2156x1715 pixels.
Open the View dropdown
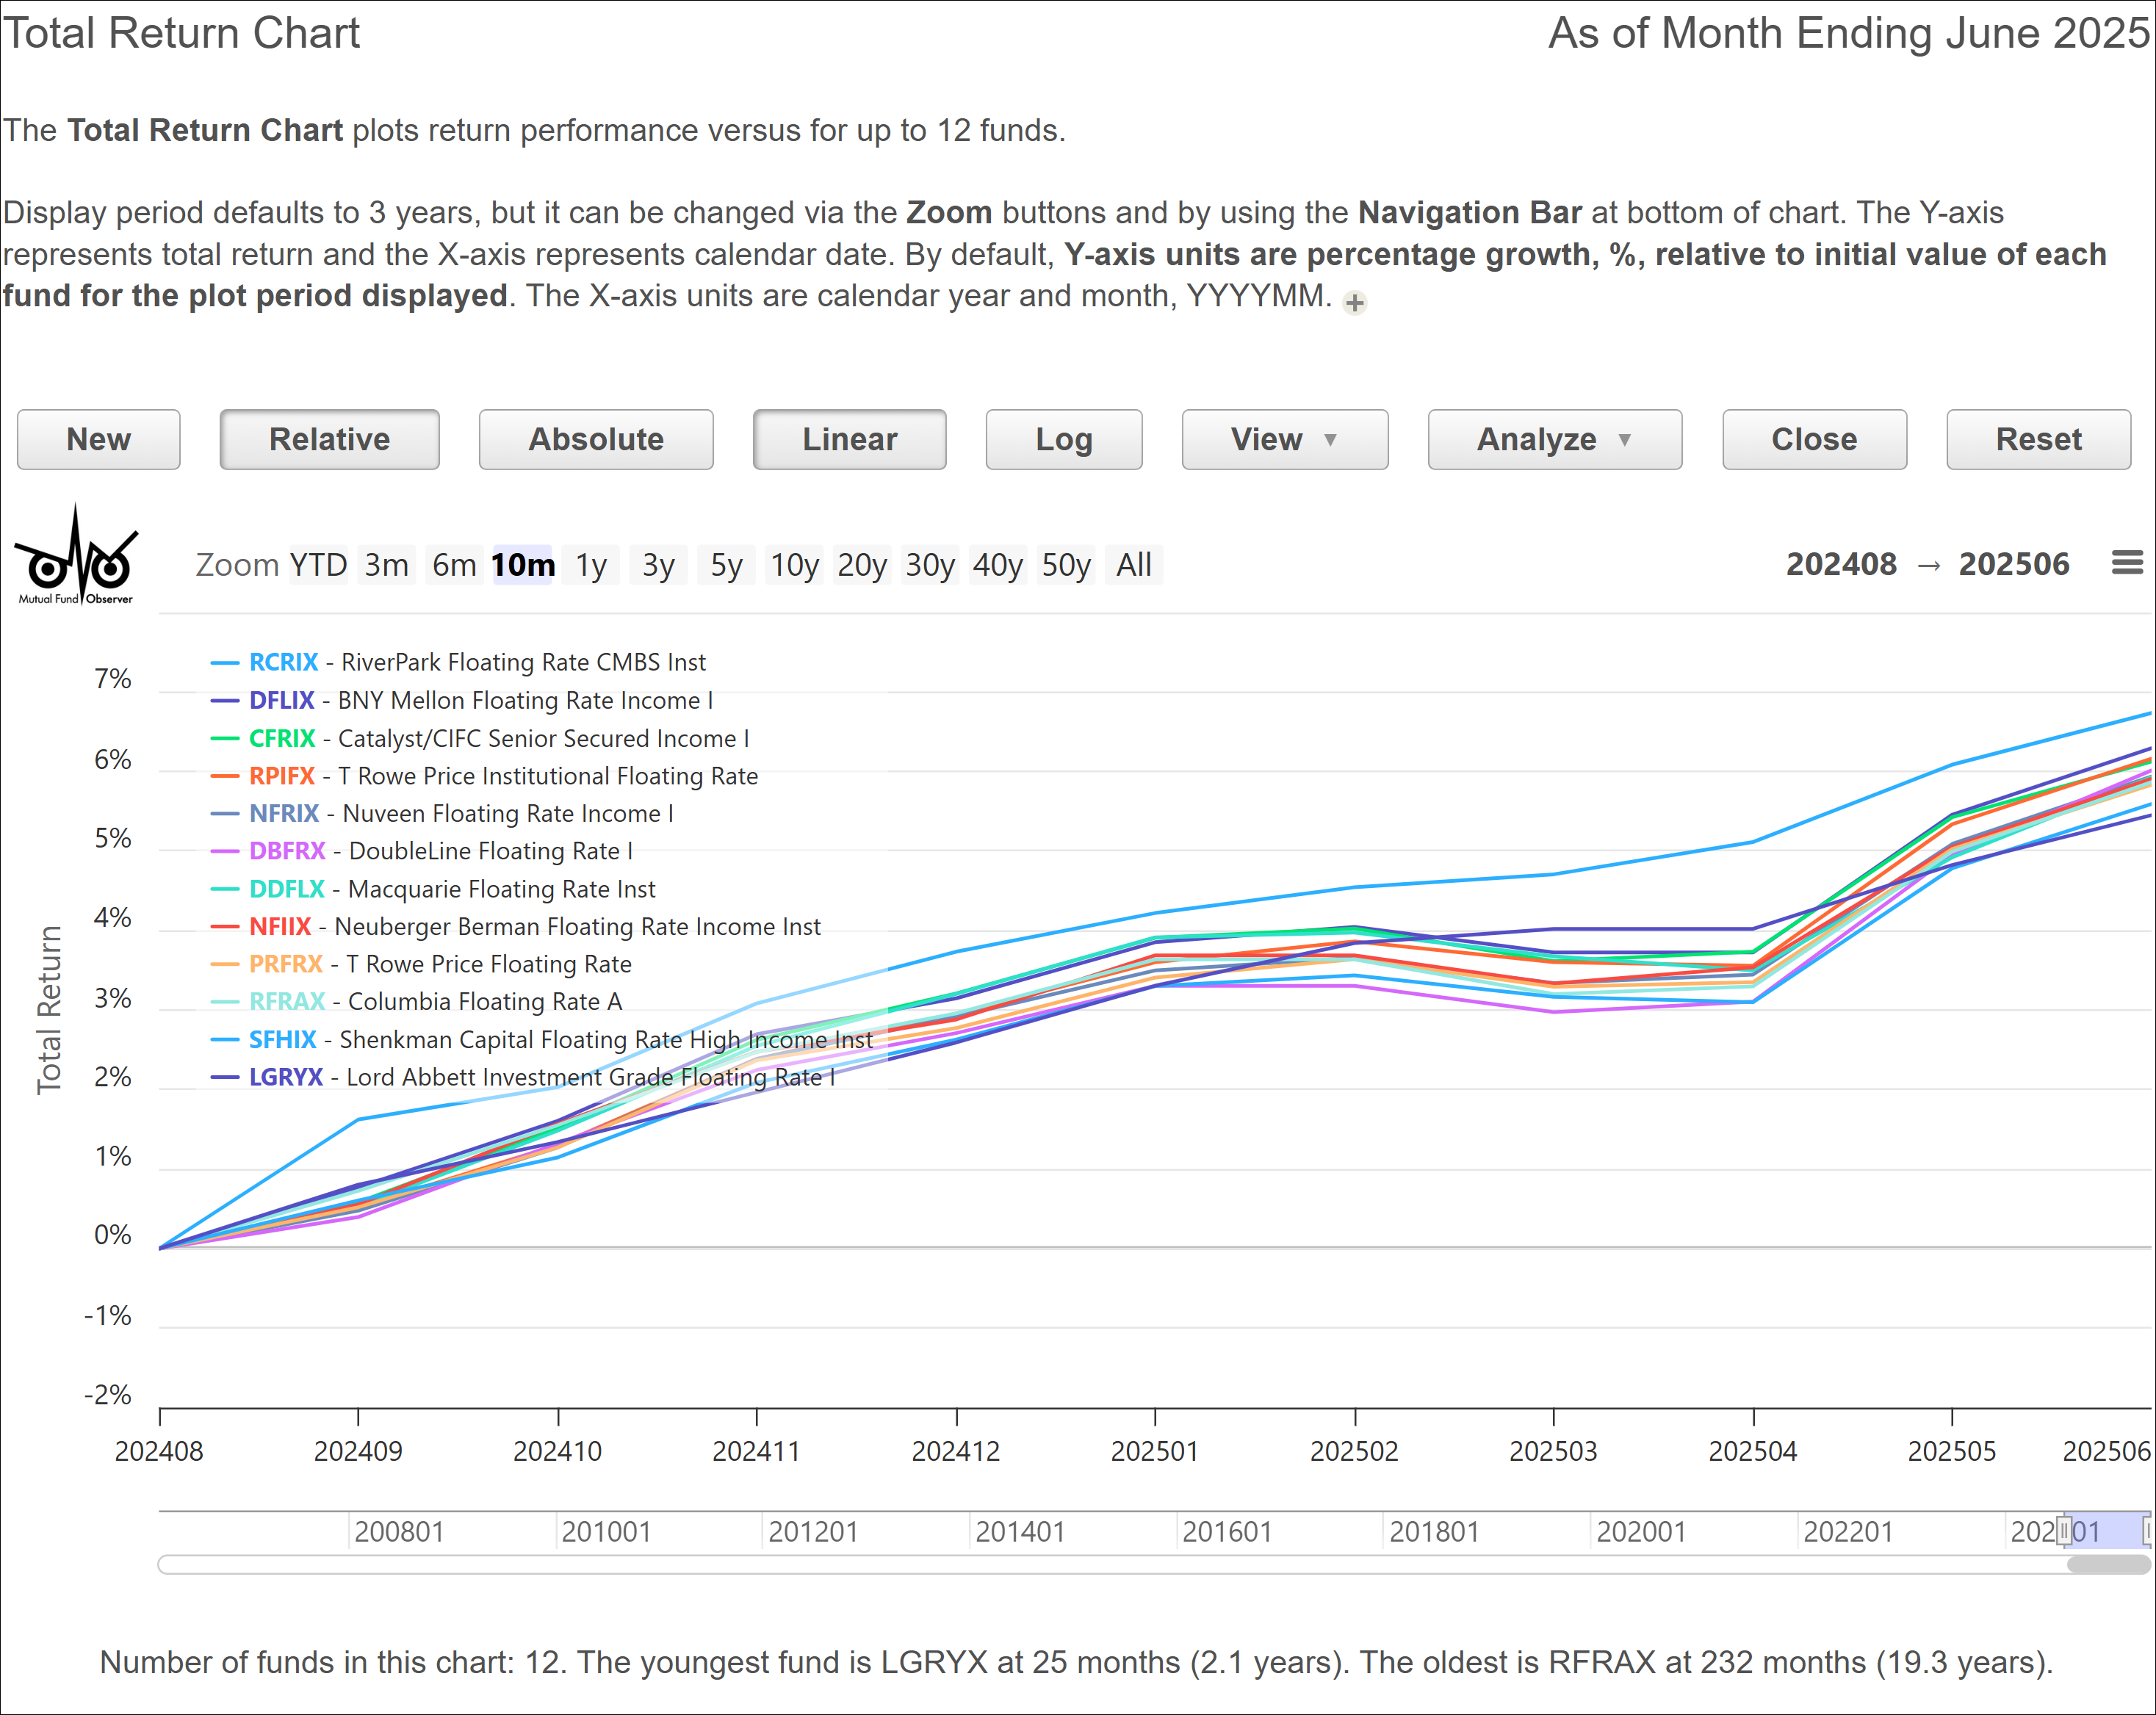pos(1285,439)
